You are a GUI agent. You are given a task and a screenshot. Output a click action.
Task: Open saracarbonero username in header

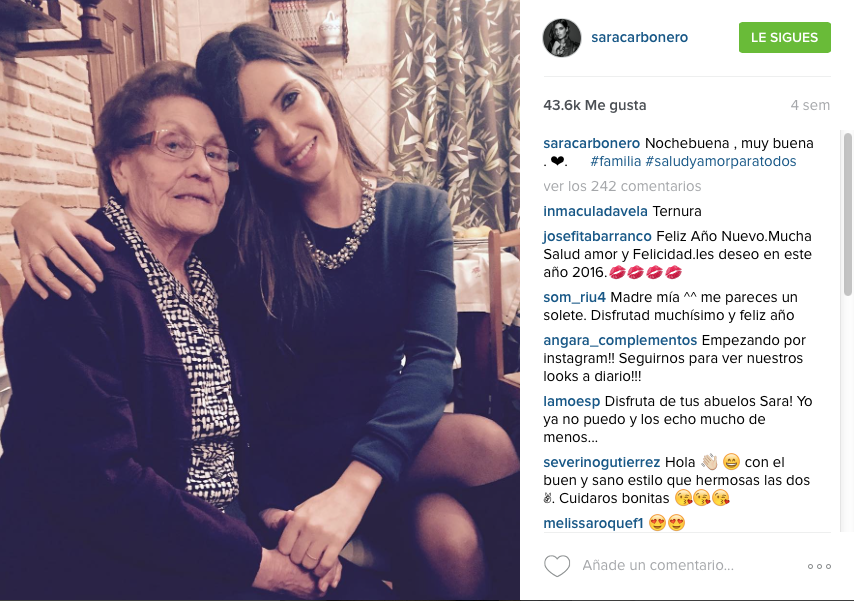coord(639,37)
